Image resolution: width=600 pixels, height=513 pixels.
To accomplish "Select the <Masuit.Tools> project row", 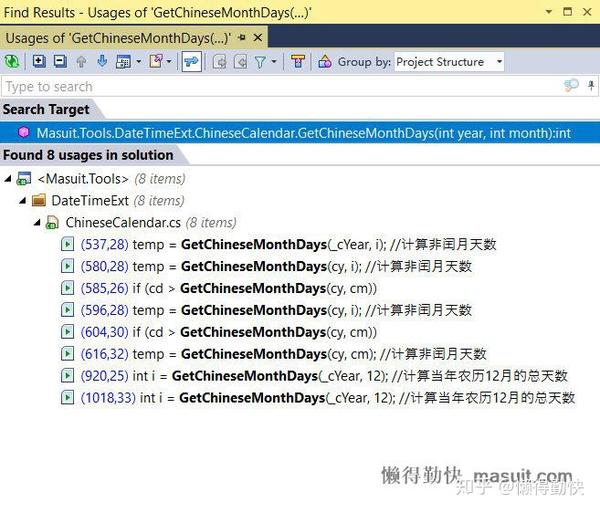I will click(x=300, y=179).
